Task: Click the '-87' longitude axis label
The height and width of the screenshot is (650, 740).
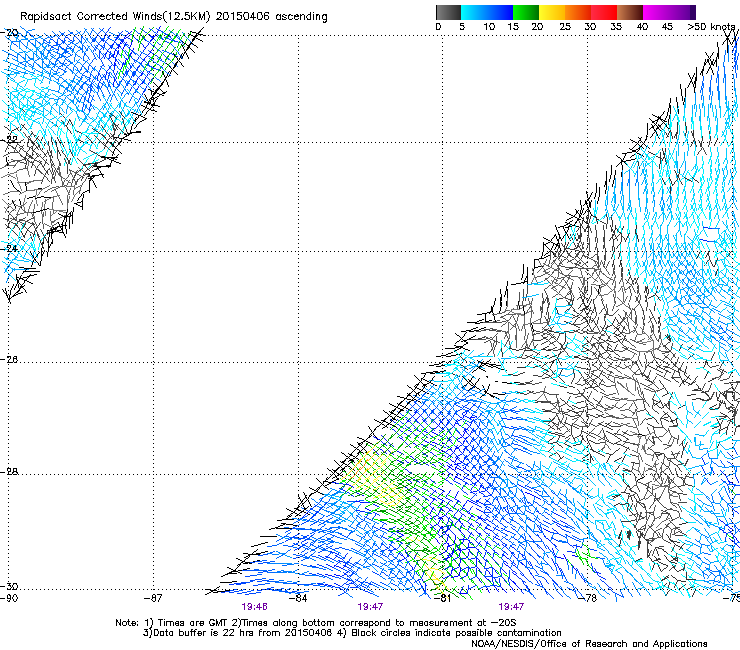Action: (x=153, y=598)
